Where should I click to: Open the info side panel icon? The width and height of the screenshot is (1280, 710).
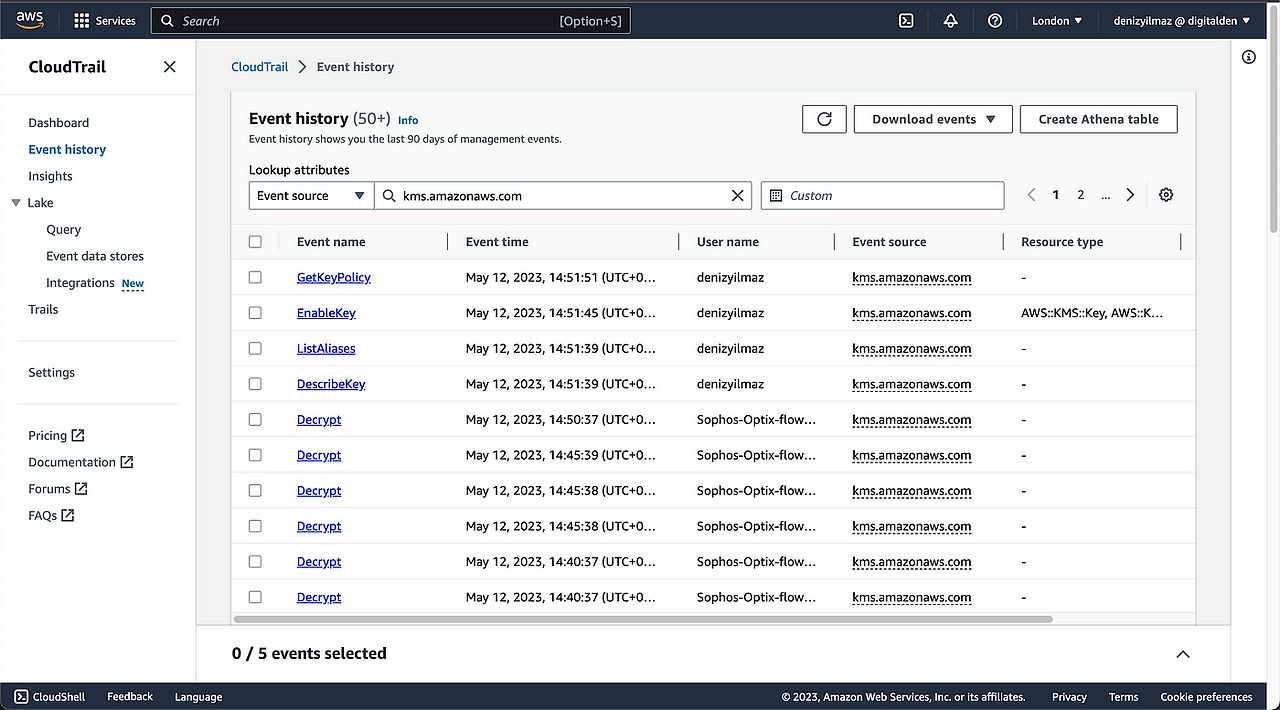coord(1248,57)
